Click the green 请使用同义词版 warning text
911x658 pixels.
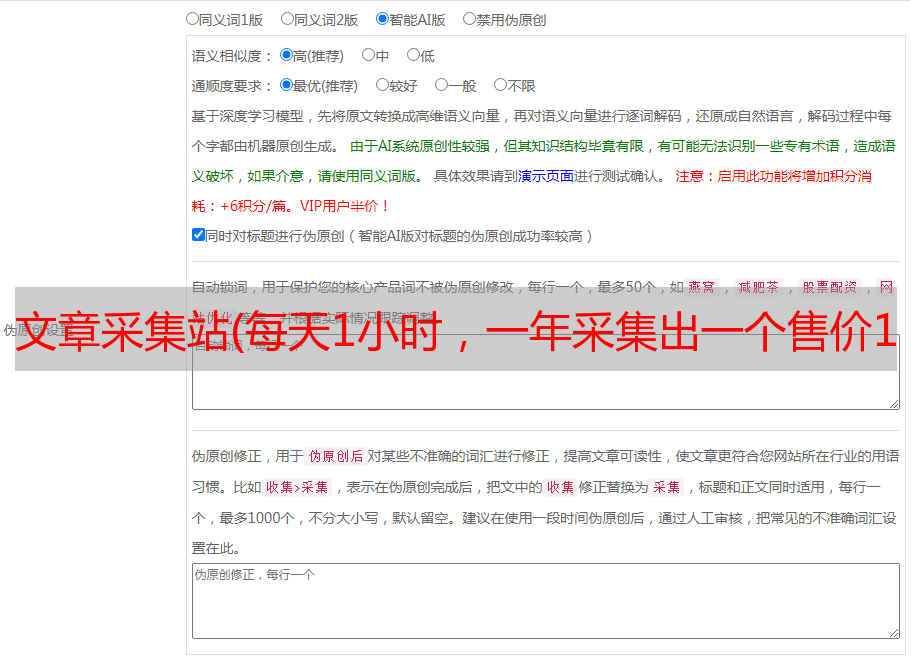point(370,176)
